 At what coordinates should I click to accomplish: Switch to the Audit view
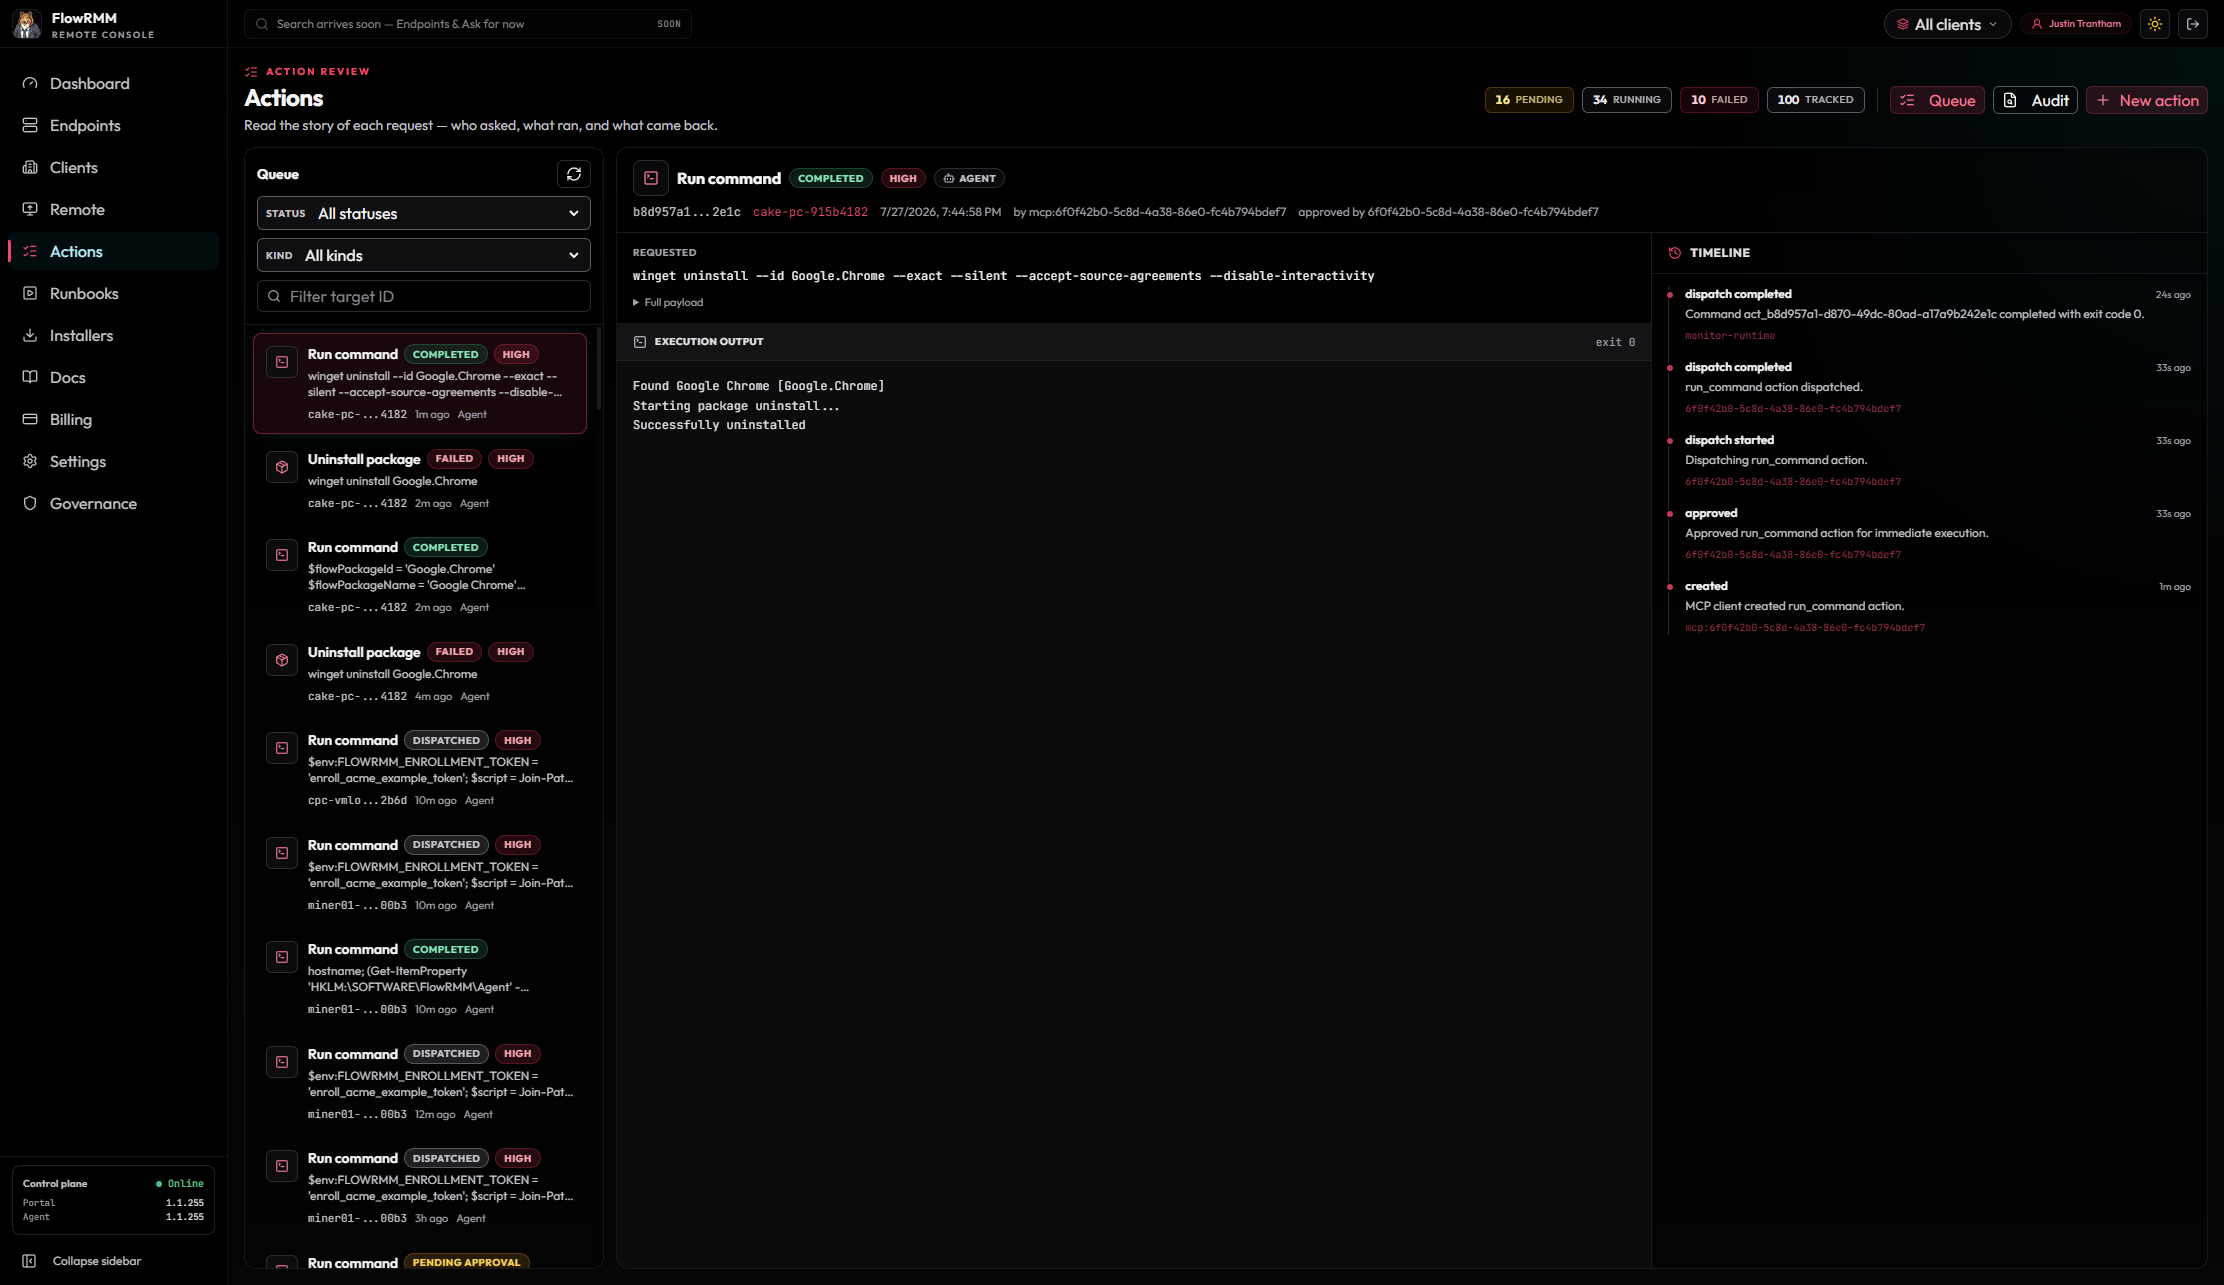[2035, 100]
